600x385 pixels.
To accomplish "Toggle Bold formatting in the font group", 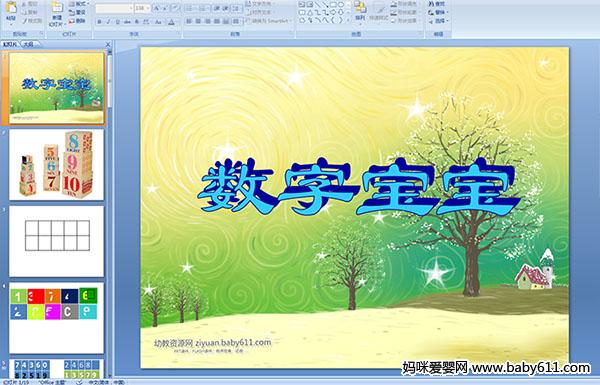I will [99, 22].
